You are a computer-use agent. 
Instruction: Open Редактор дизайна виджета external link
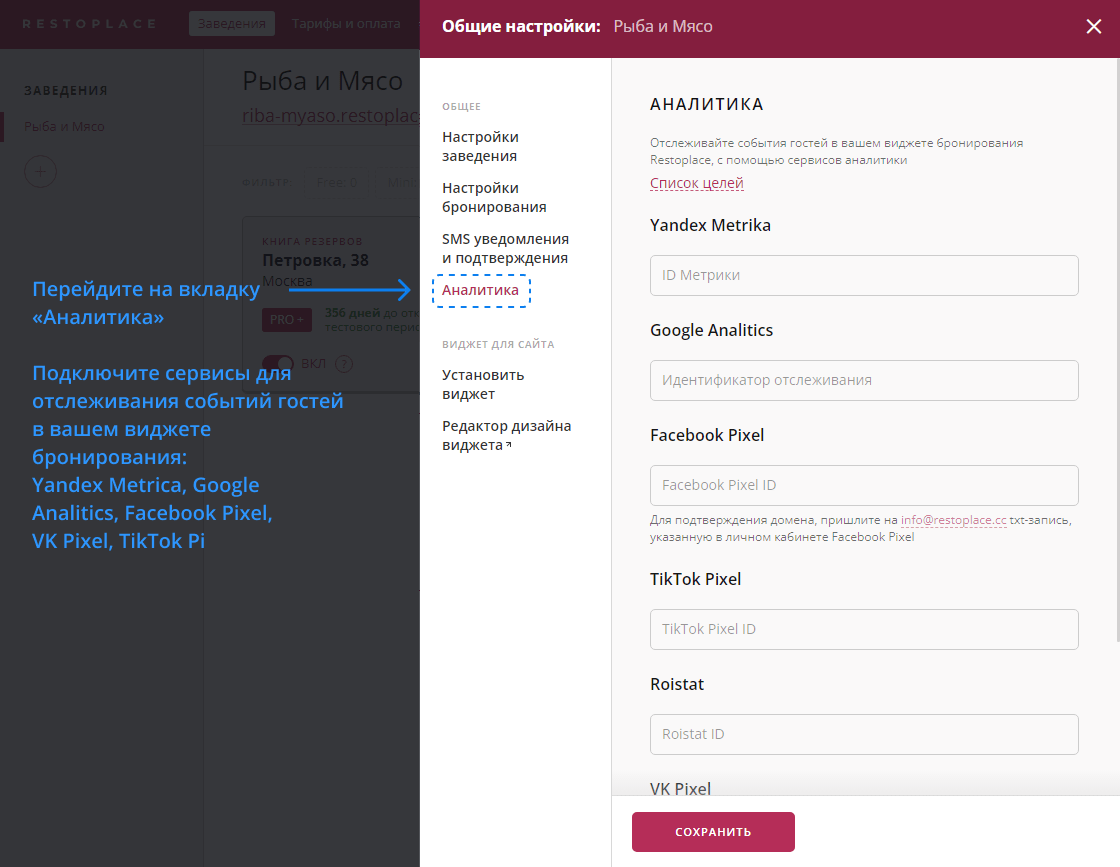point(506,435)
